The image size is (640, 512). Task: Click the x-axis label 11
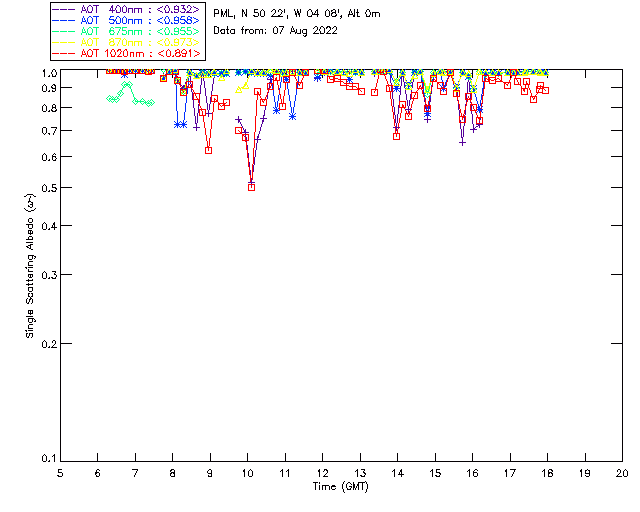click(285, 473)
